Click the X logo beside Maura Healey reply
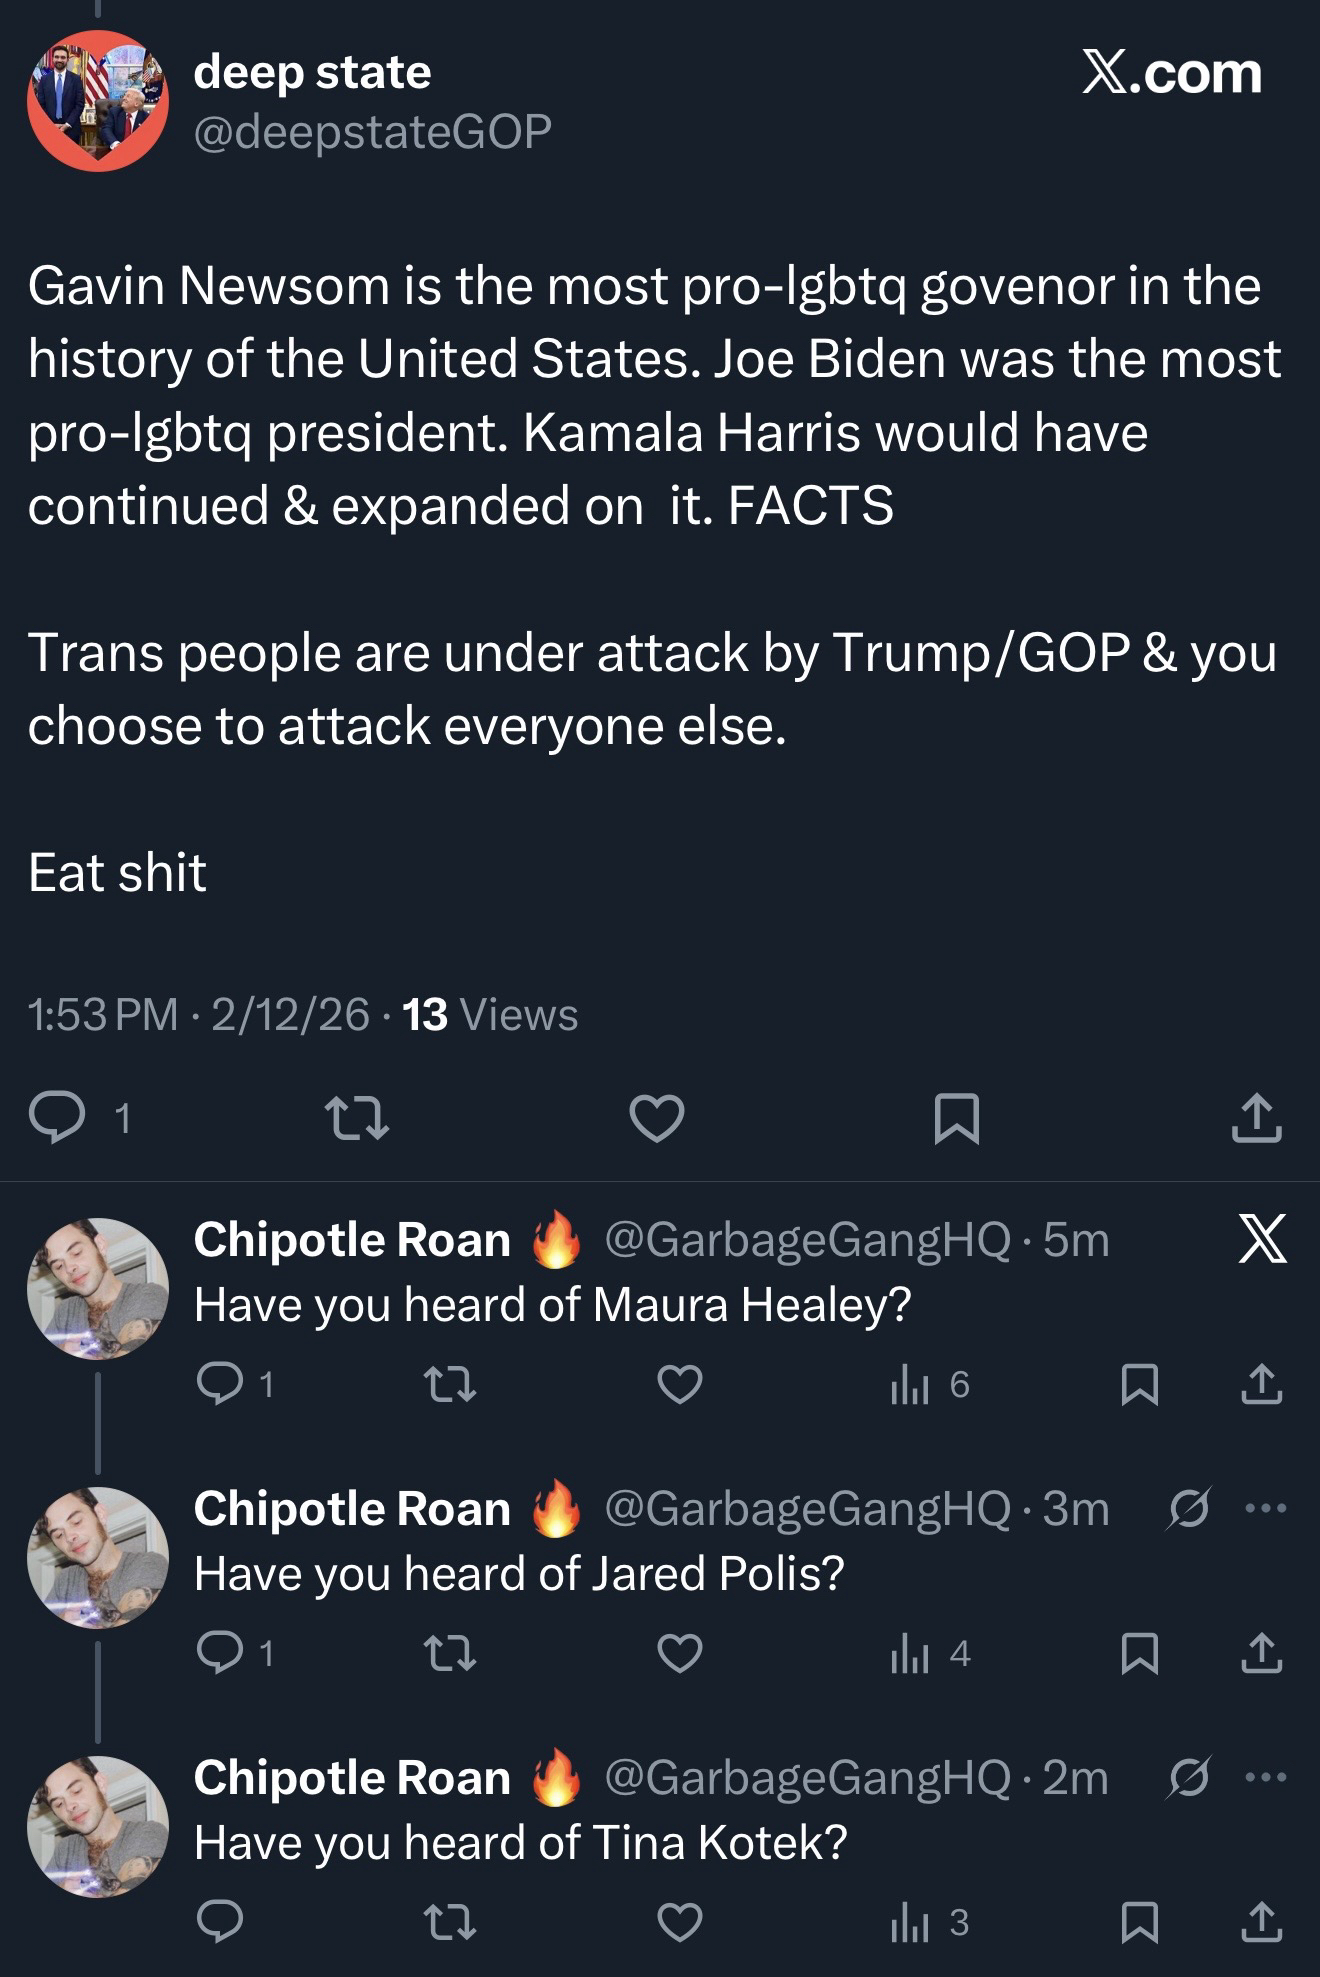The height and width of the screenshot is (1977, 1320). click(x=1262, y=1240)
